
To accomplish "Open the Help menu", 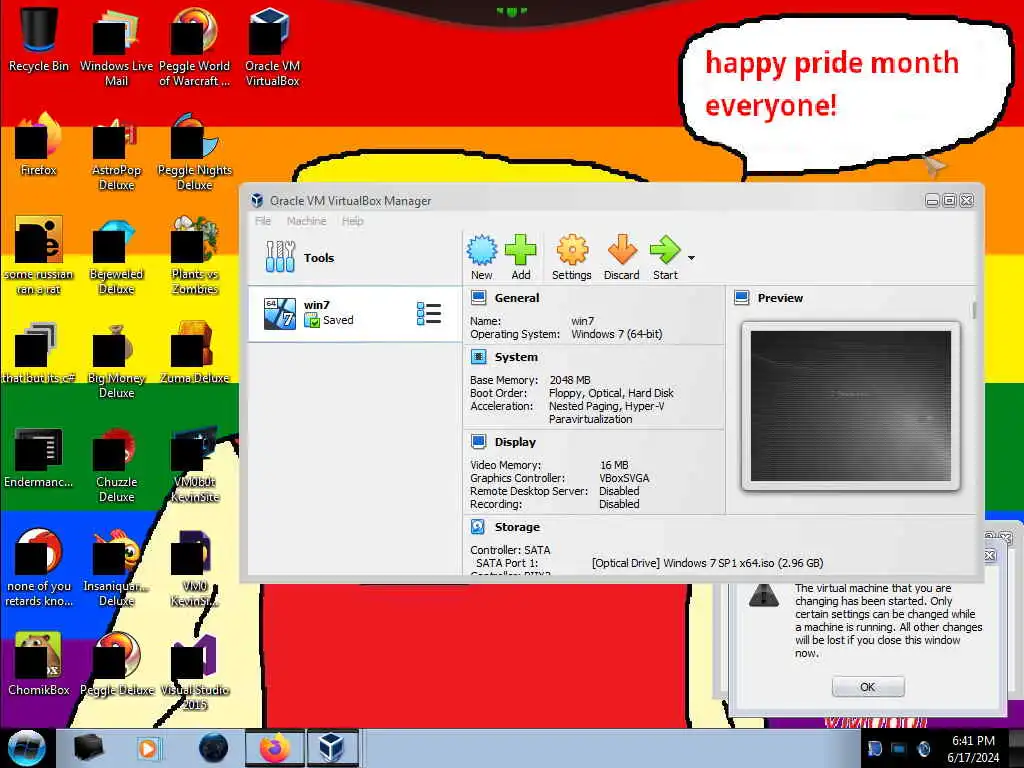I will 353,221.
